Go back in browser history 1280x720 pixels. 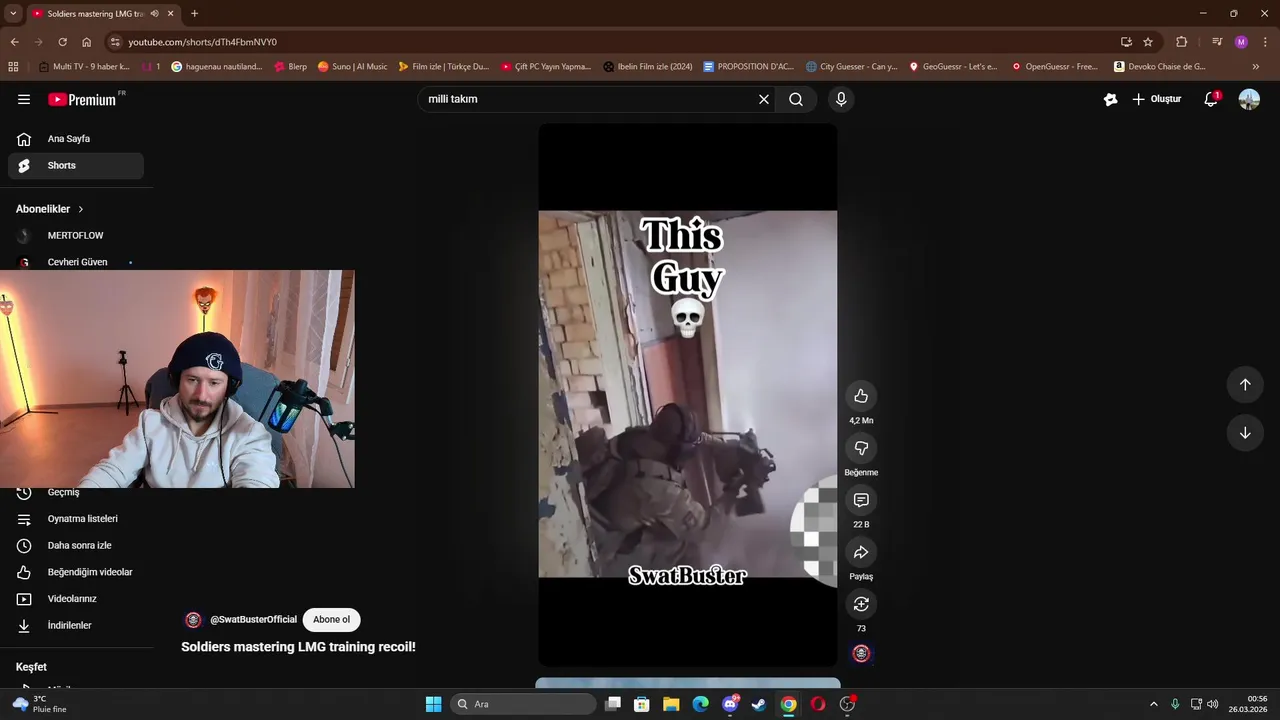coord(14,42)
